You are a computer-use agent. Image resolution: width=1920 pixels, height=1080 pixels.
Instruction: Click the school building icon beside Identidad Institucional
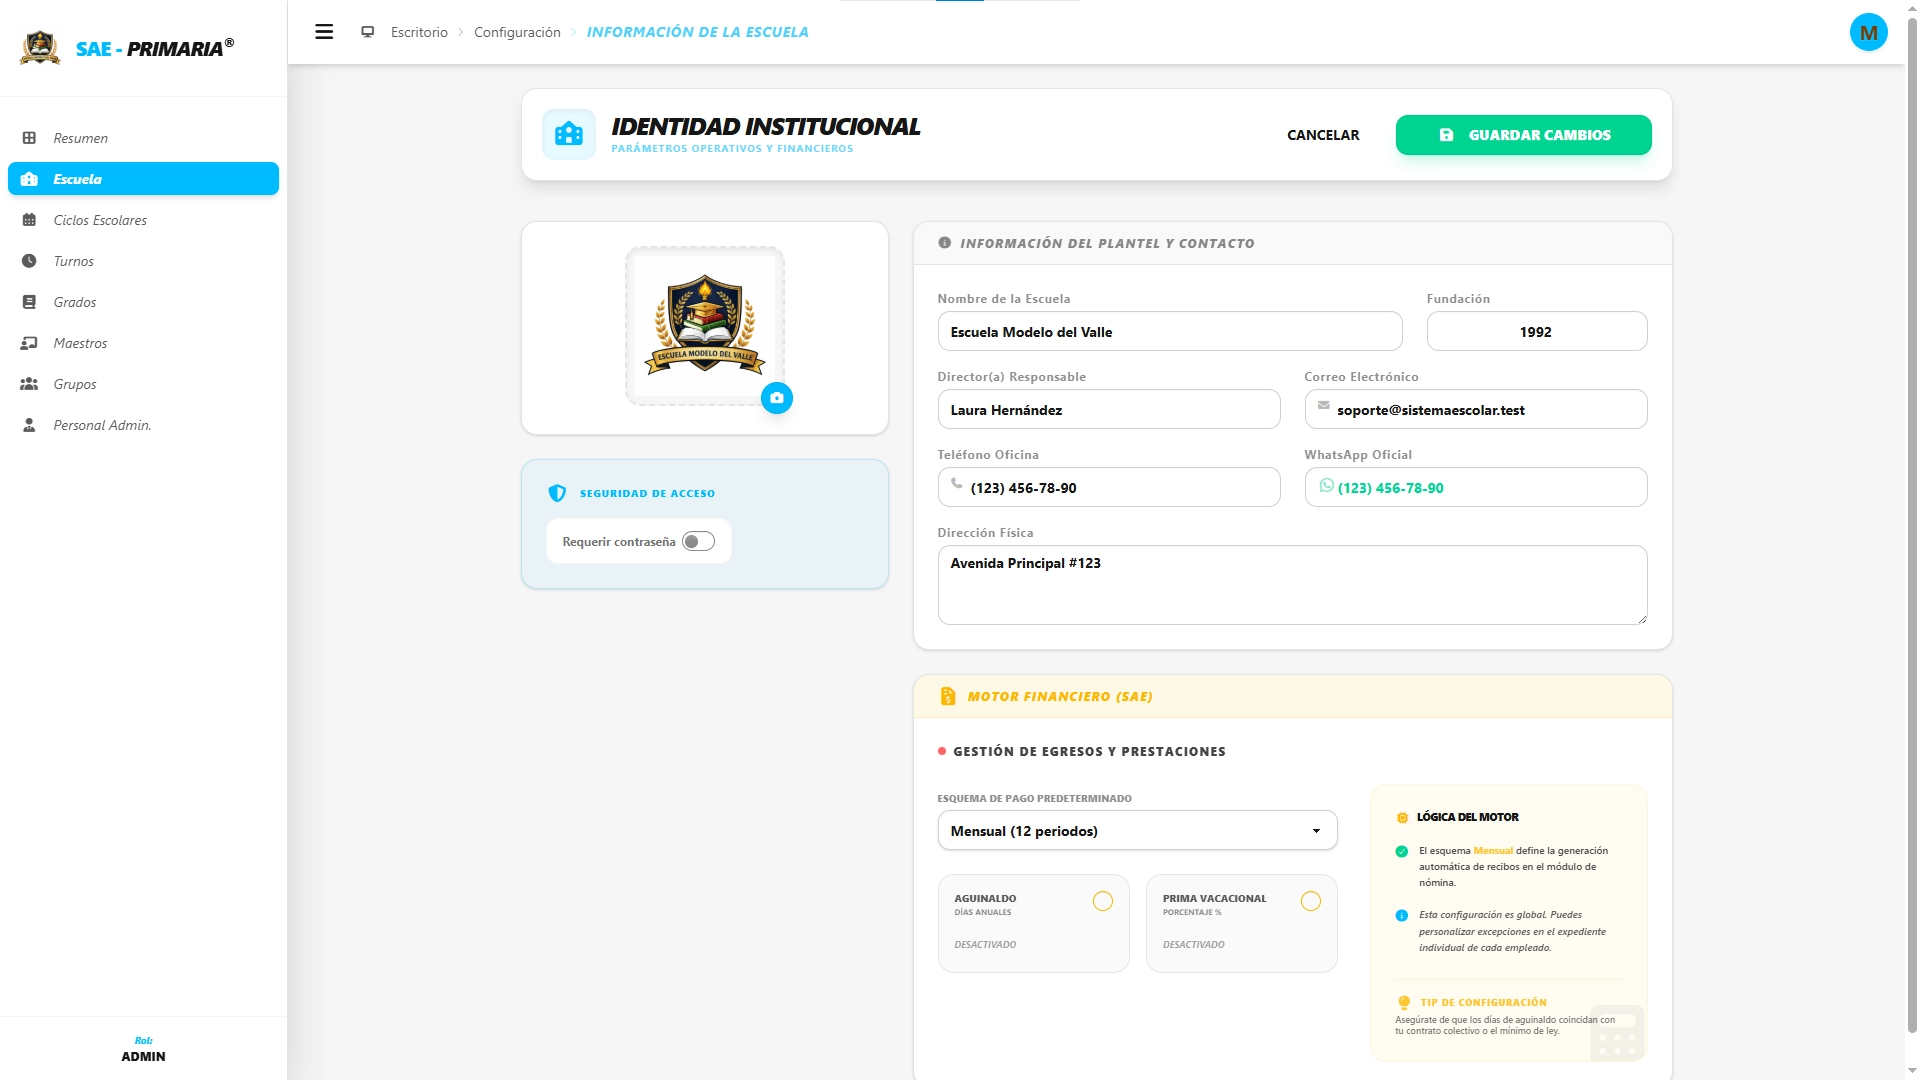point(569,135)
